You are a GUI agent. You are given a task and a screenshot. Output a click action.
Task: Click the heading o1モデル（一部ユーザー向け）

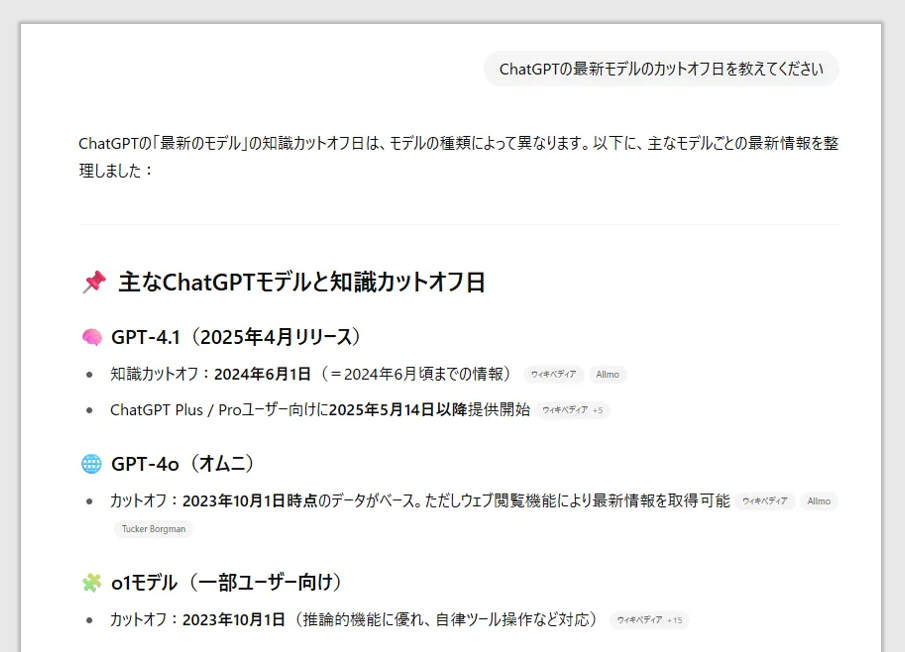pos(227,583)
